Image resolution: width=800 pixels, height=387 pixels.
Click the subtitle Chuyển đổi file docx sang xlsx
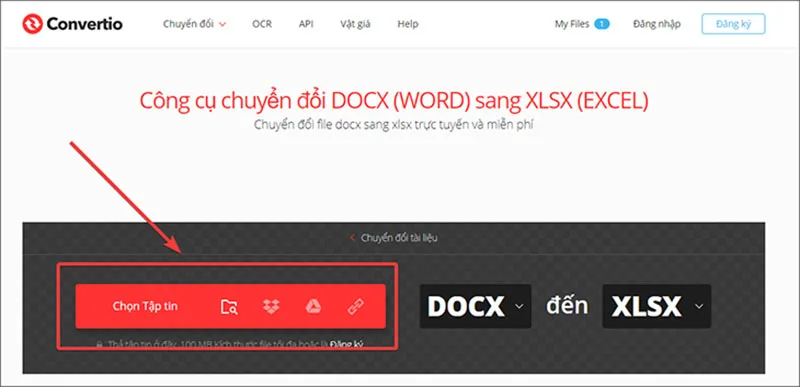pos(393,125)
